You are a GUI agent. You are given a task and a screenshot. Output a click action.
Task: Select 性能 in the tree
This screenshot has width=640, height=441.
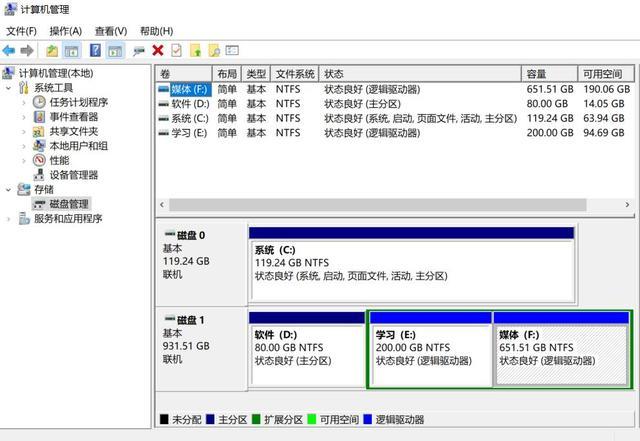59,160
